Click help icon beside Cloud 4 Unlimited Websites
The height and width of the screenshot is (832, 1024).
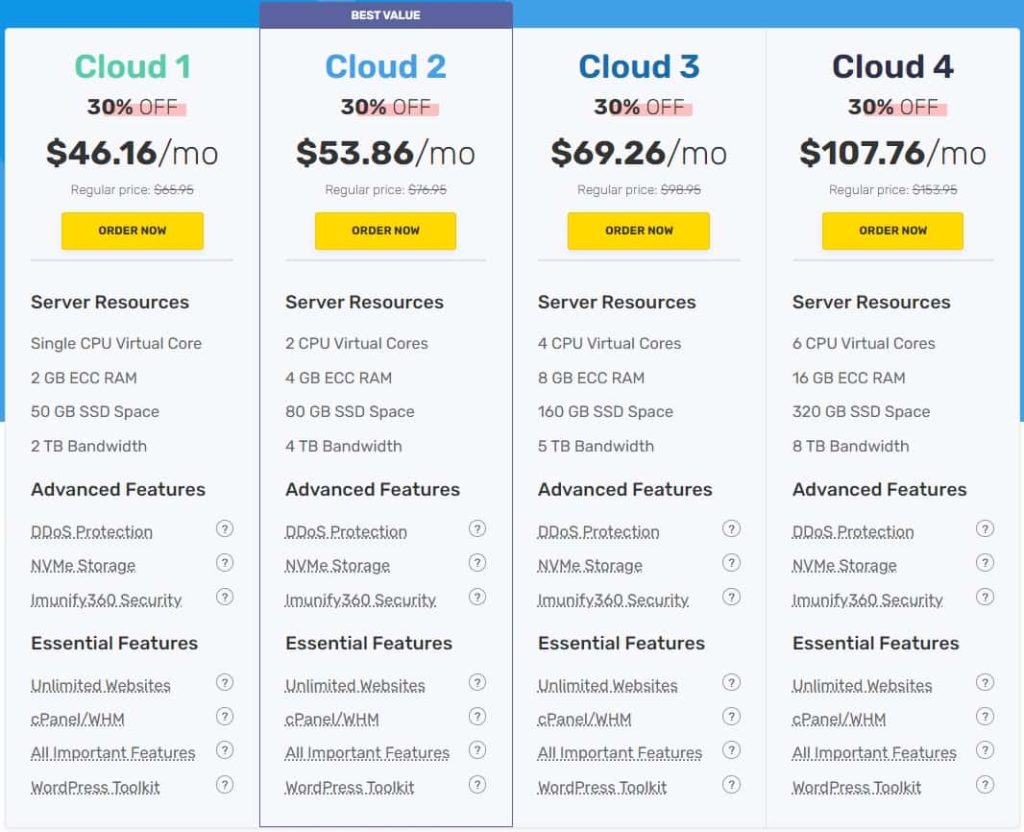click(985, 683)
